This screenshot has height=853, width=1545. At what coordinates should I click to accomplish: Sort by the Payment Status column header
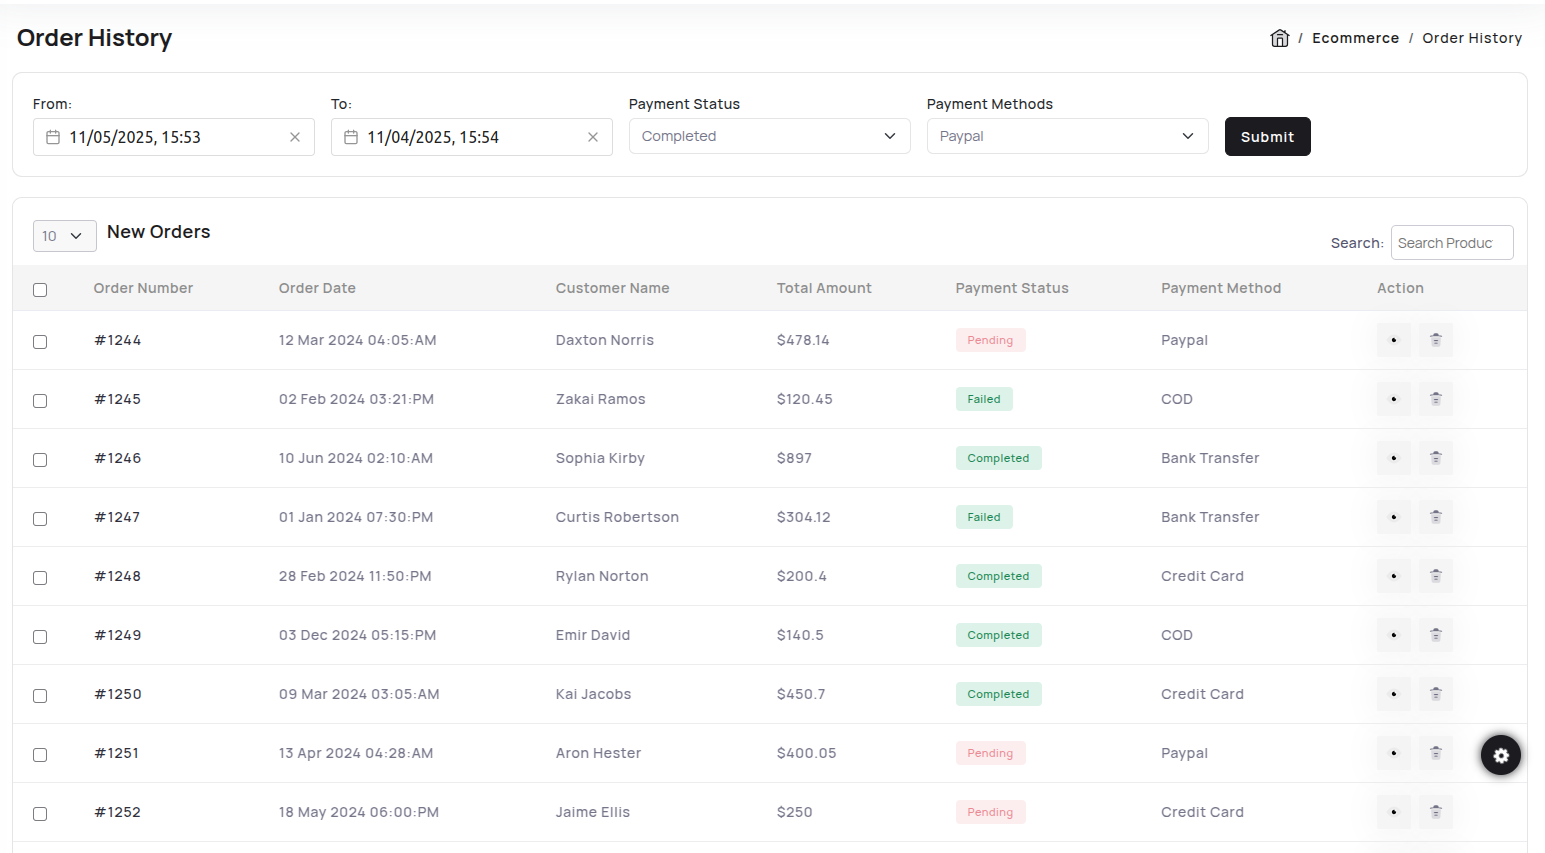point(1012,288)
